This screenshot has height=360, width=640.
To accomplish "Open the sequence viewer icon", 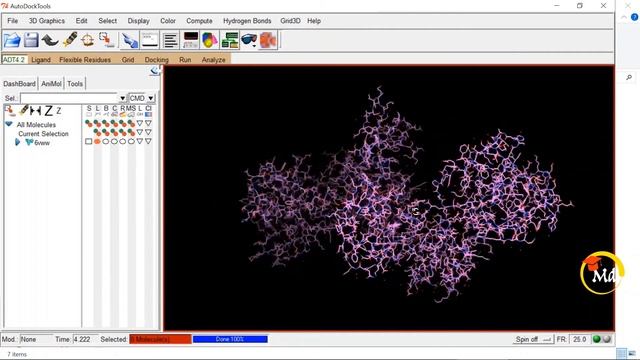I will coord(150,40).
